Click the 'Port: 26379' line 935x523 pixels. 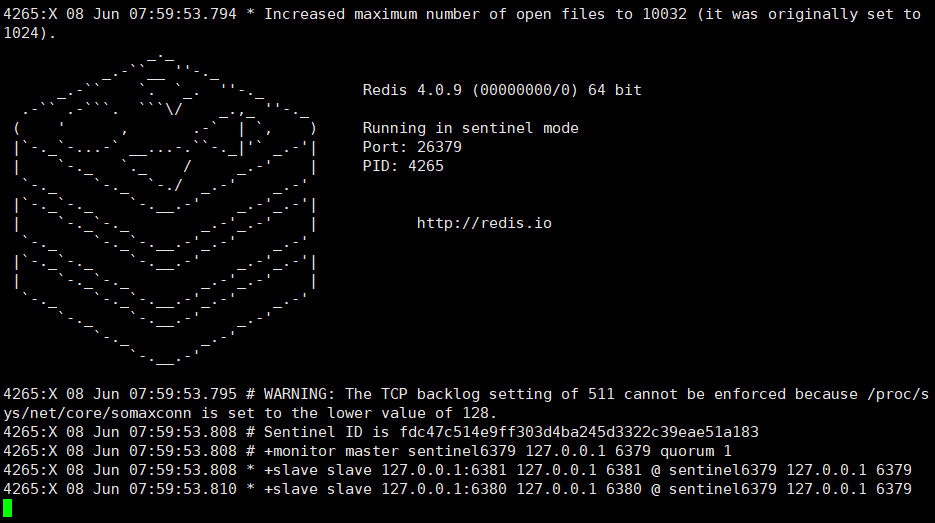(x=412, y=147)
